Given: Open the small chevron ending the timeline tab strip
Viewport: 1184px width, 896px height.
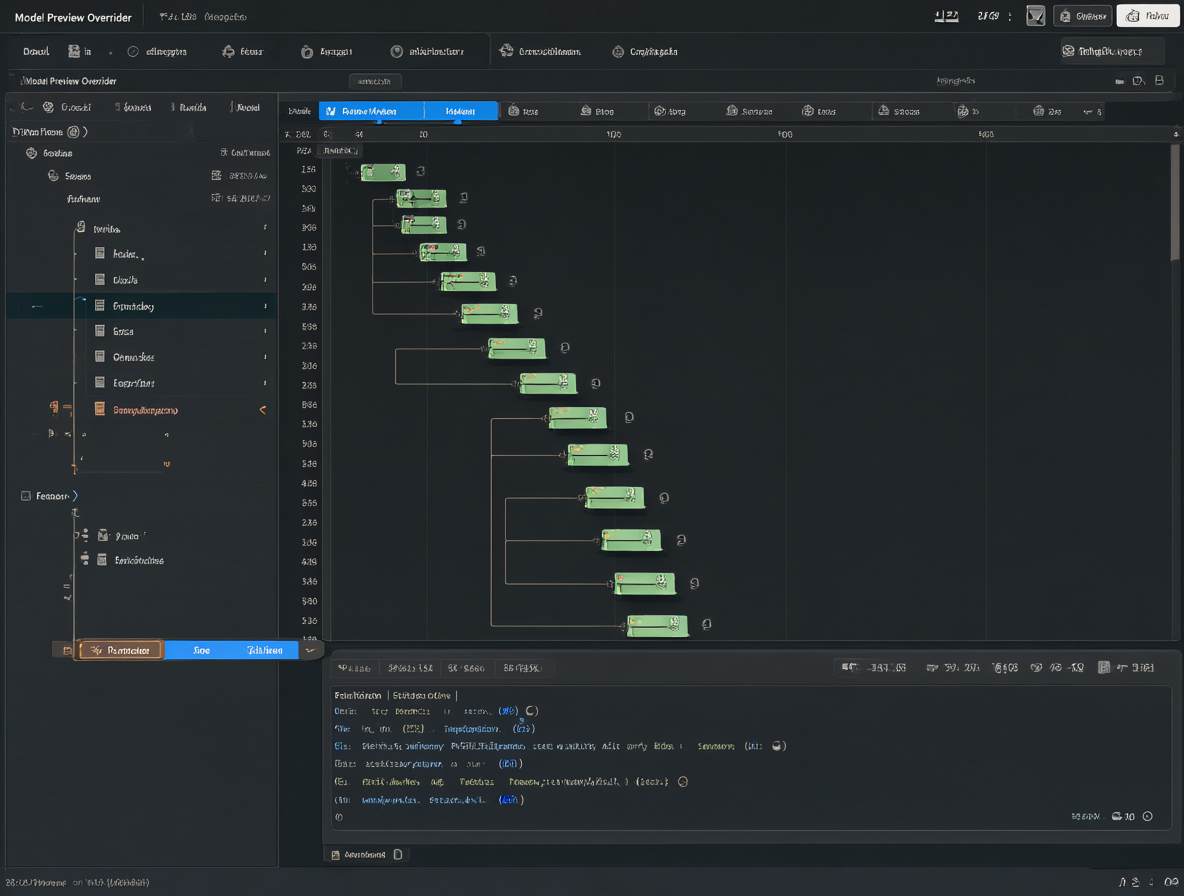Looking at the screenshot, I should pos(1088,112).
